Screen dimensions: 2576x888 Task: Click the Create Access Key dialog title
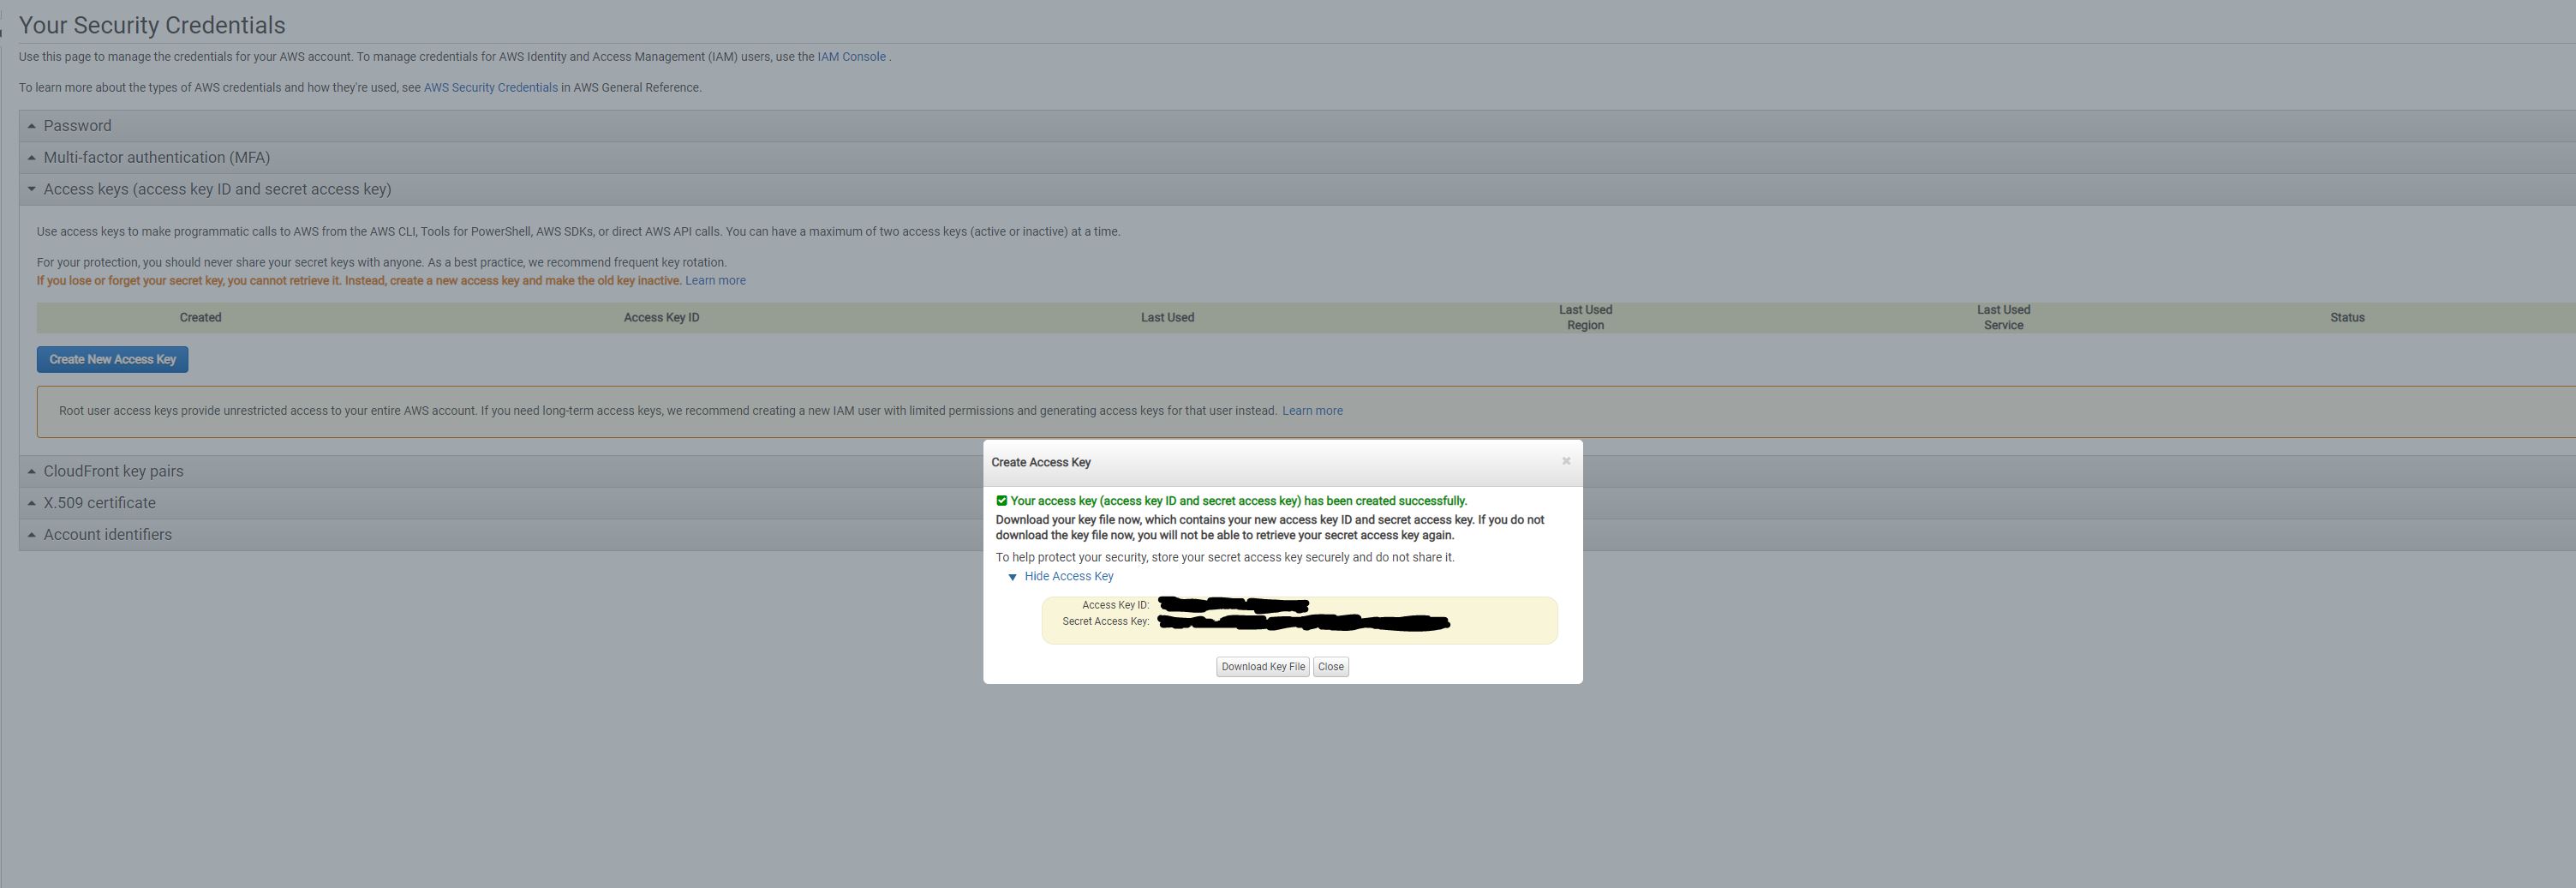pos(1041,462)
